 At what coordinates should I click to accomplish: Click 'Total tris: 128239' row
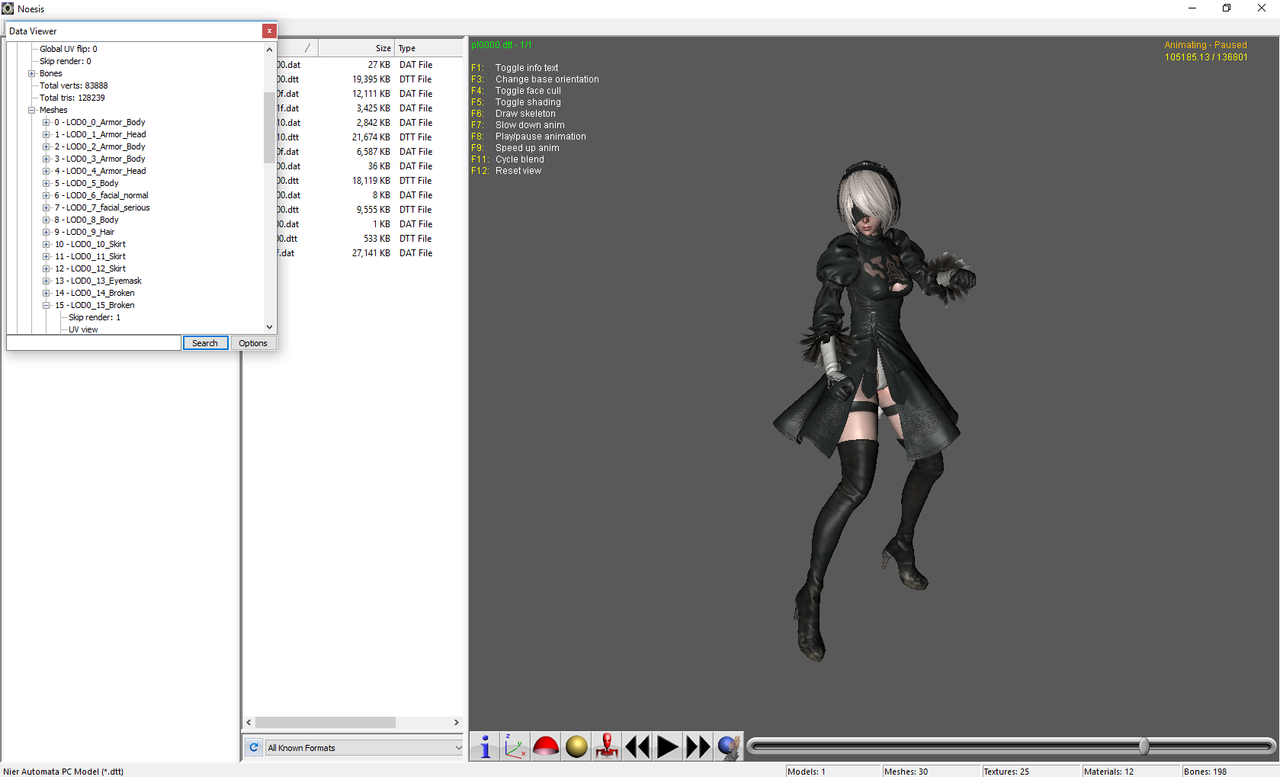[x=72, y=98]
